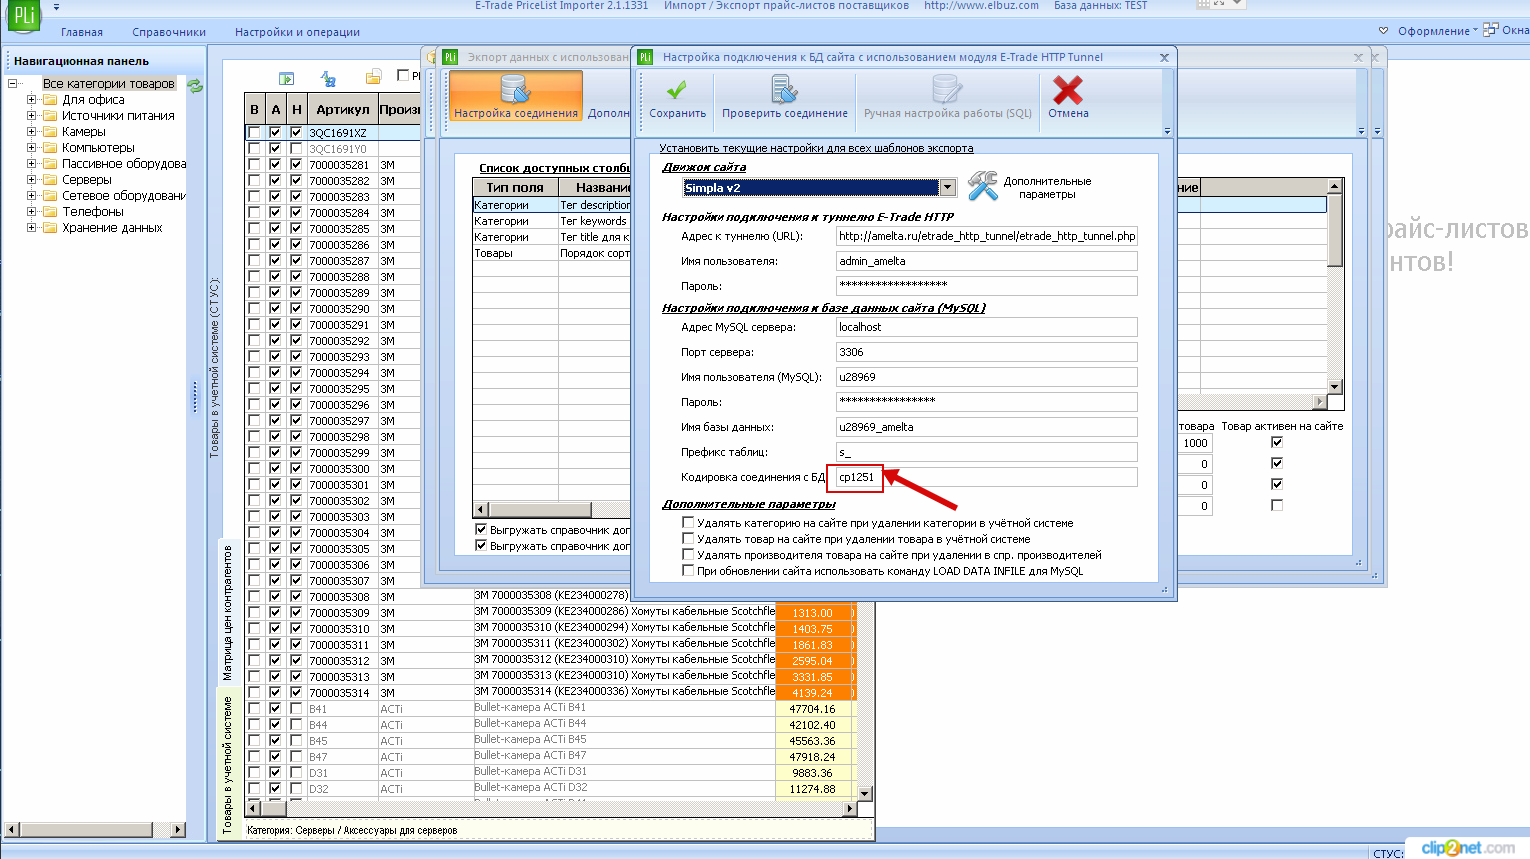Click the Компьютеры folder icon
The height and width of the screenshot is (859, 1530).
pyautogui.click(x=49, y=148)
